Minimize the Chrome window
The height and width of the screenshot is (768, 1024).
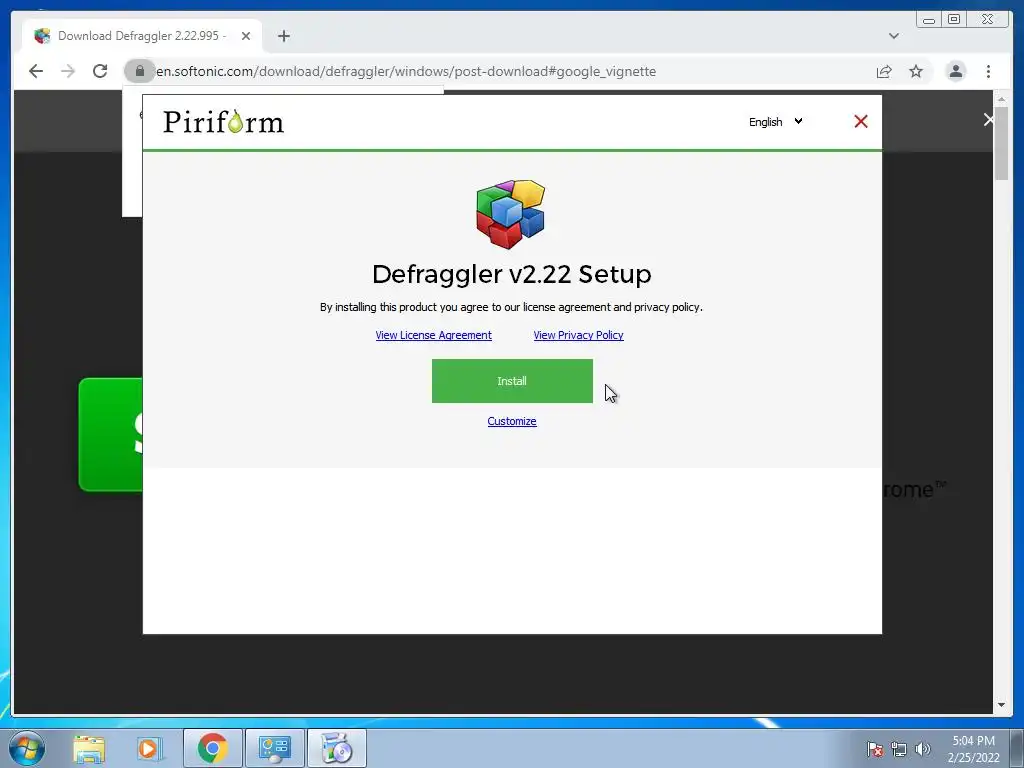coord(929,19)
